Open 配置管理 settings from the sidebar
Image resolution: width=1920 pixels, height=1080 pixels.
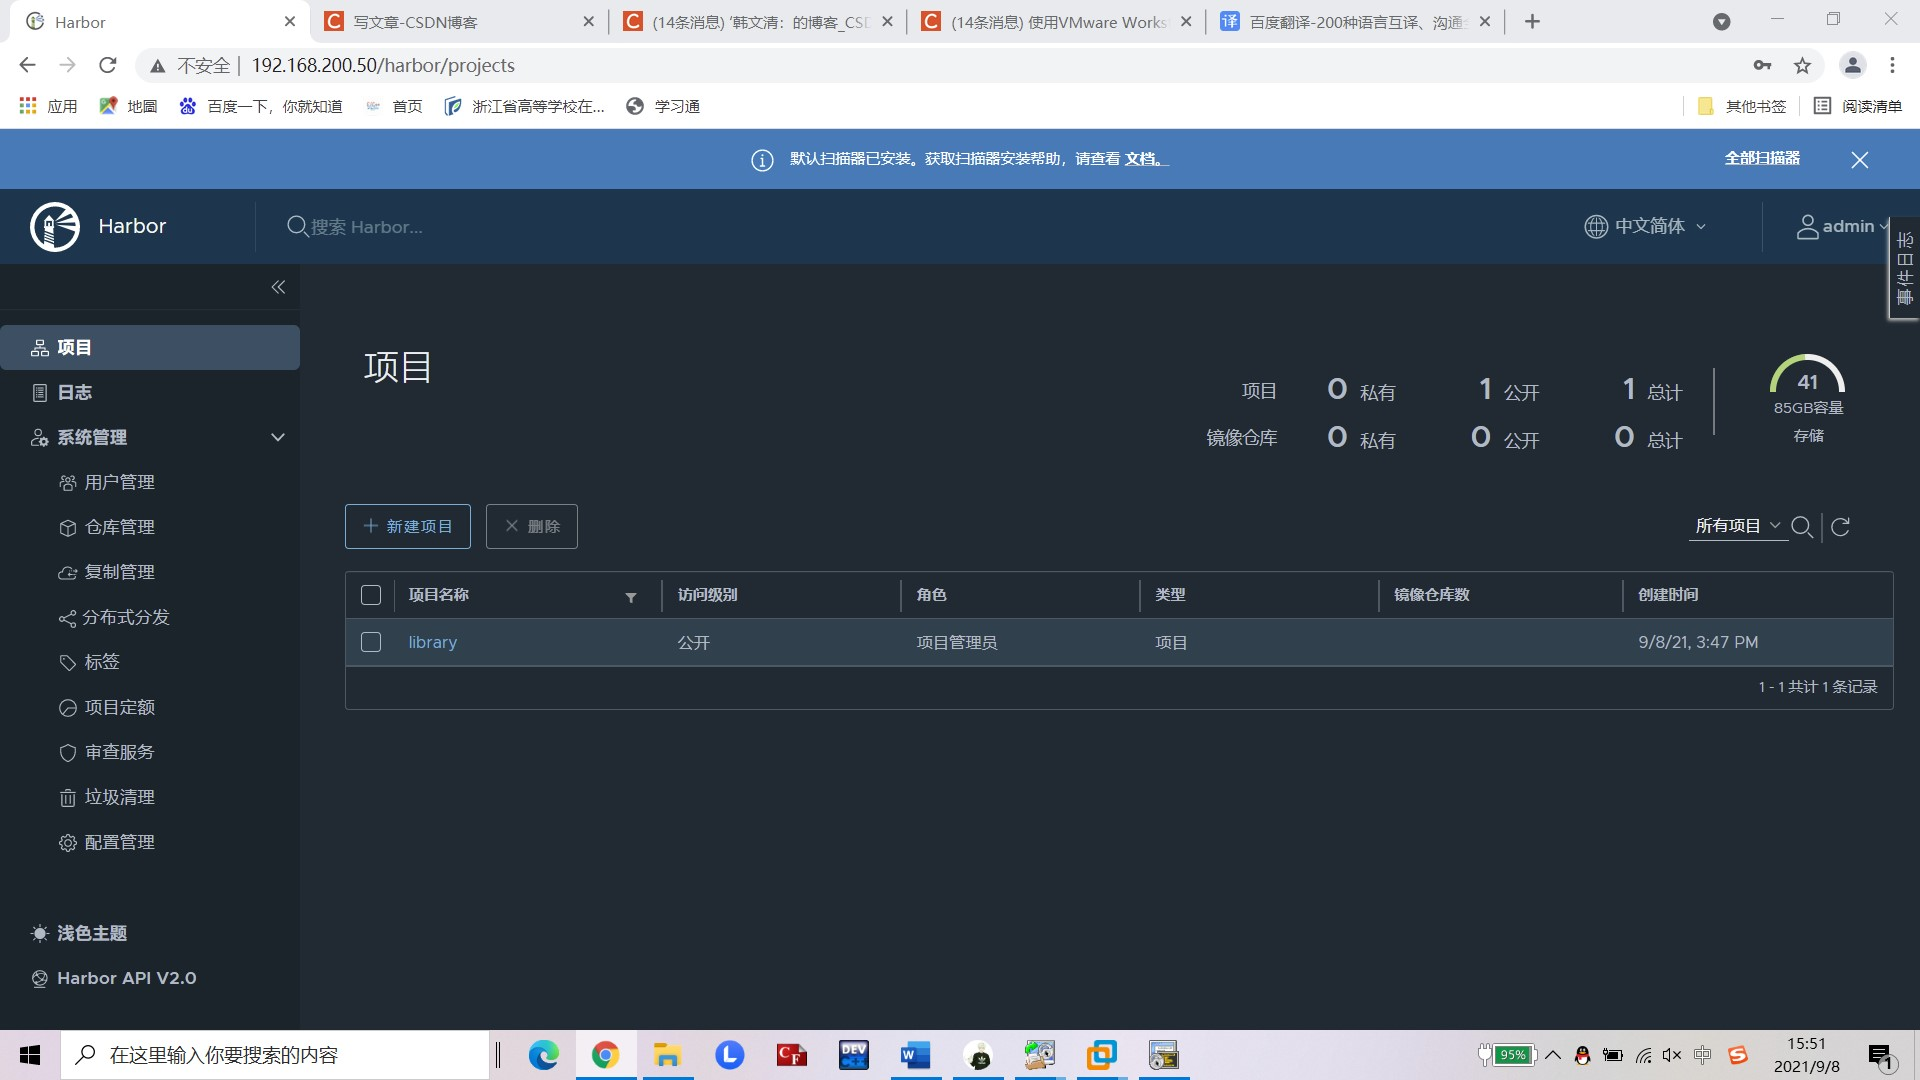pos(118,842)
